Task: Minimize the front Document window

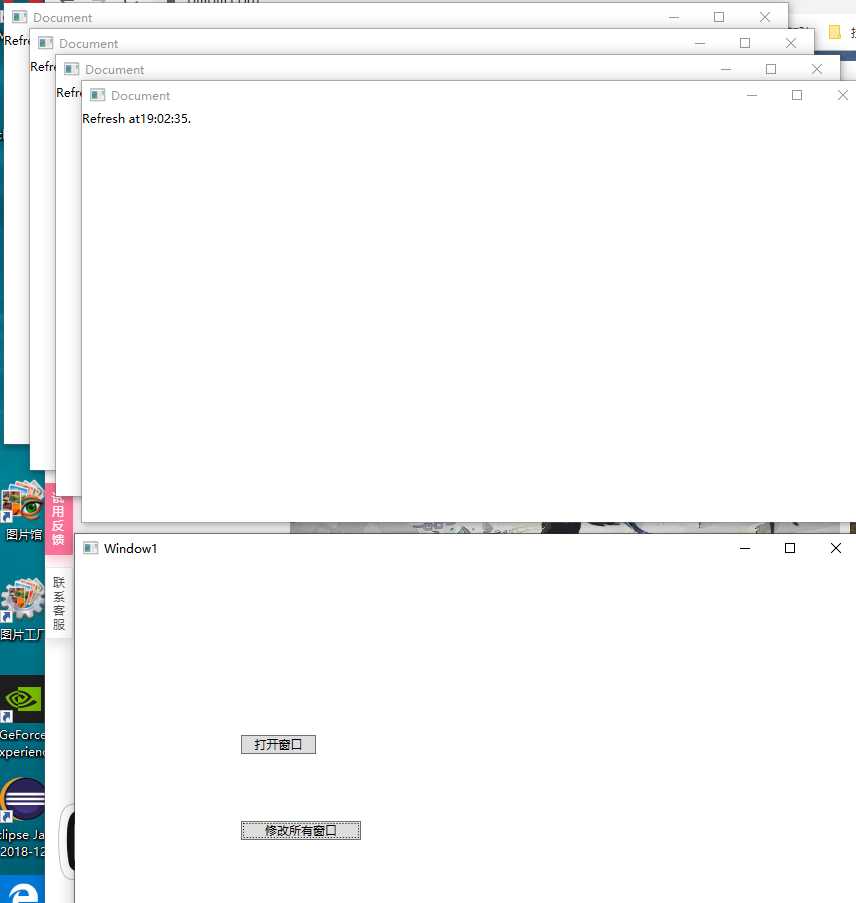Action: click(752, 95)
